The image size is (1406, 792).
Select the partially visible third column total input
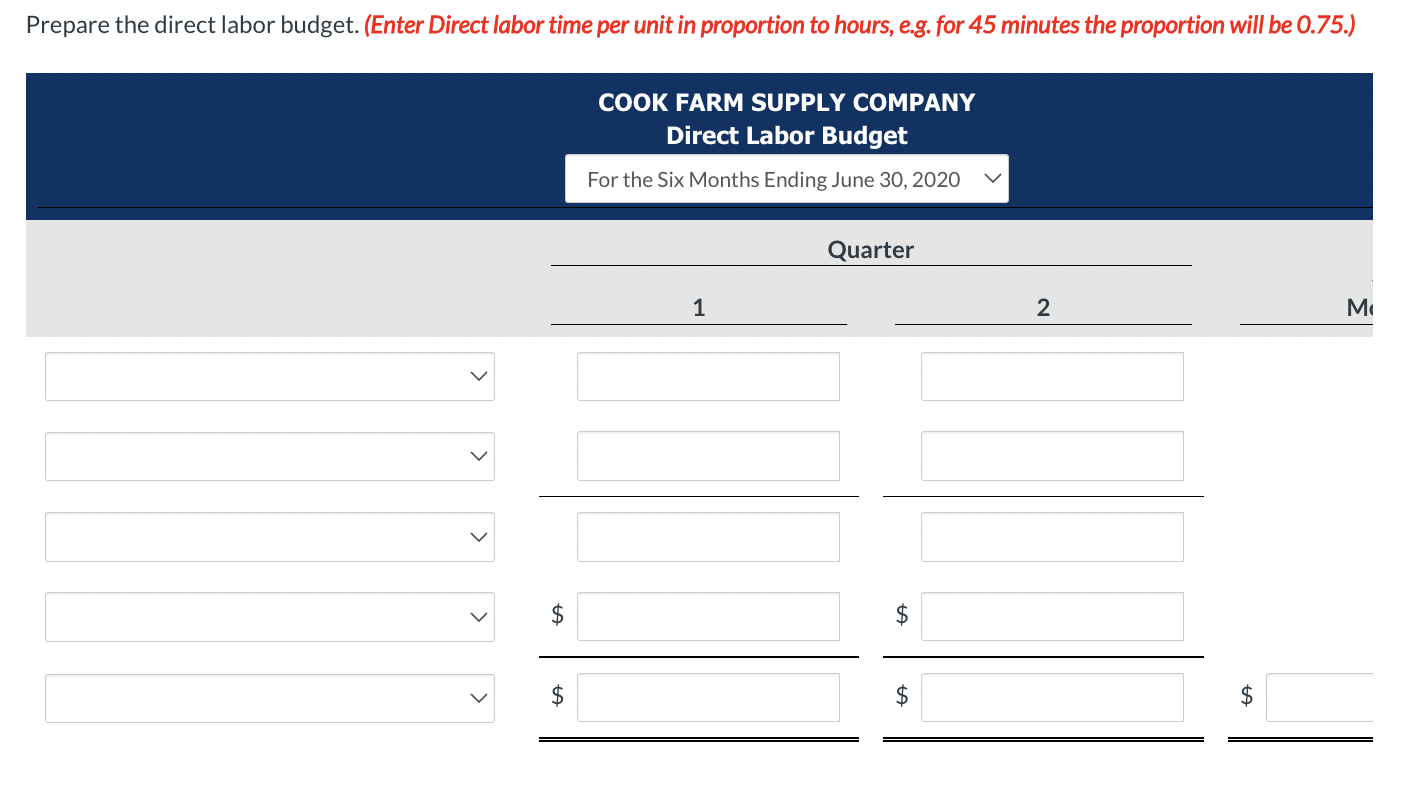[1320, 698]
